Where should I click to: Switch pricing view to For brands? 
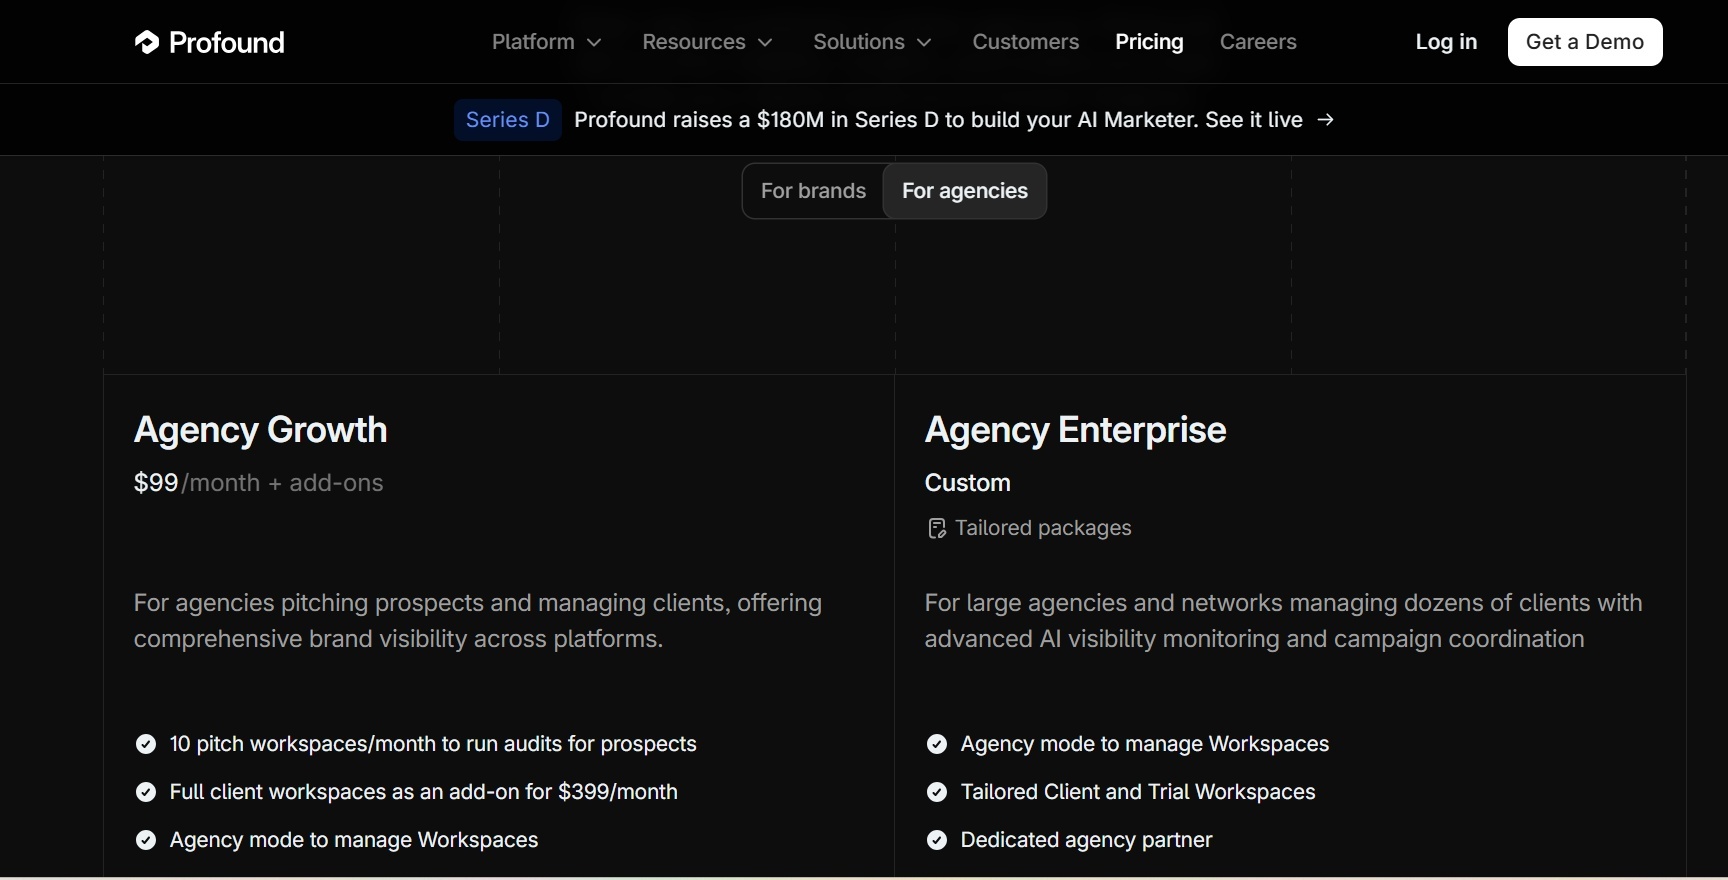pyautogui.click(x=813, y=191)
